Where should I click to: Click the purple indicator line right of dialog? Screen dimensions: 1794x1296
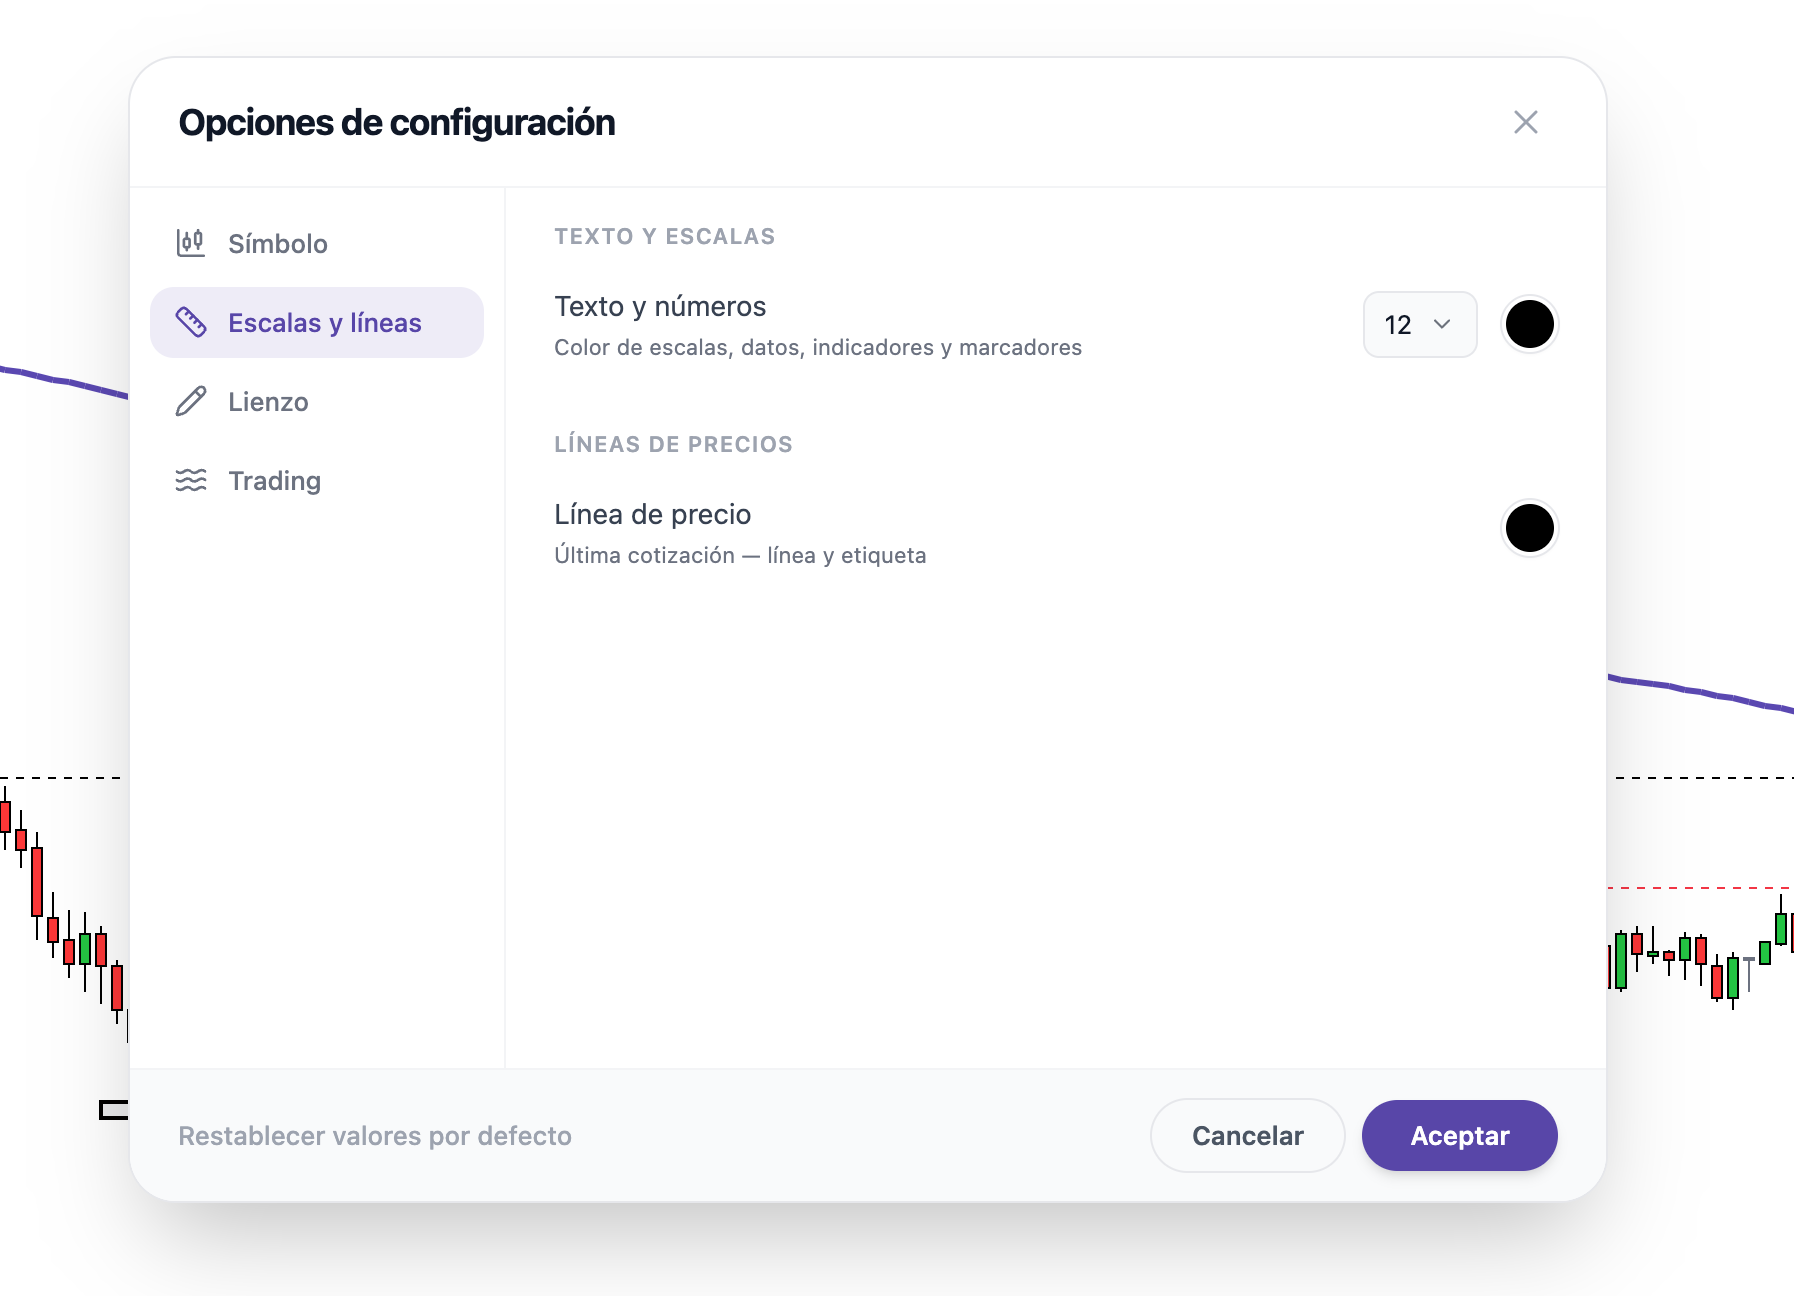pos(1700,692)
